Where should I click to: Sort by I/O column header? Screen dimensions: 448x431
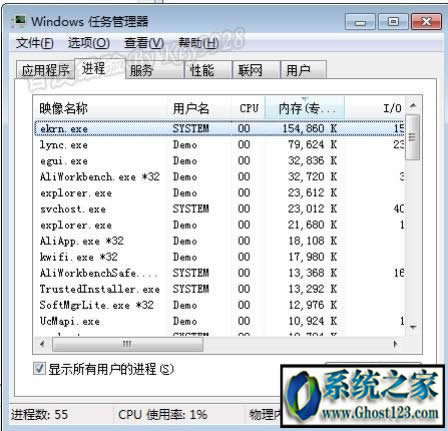tap(375, 108)
